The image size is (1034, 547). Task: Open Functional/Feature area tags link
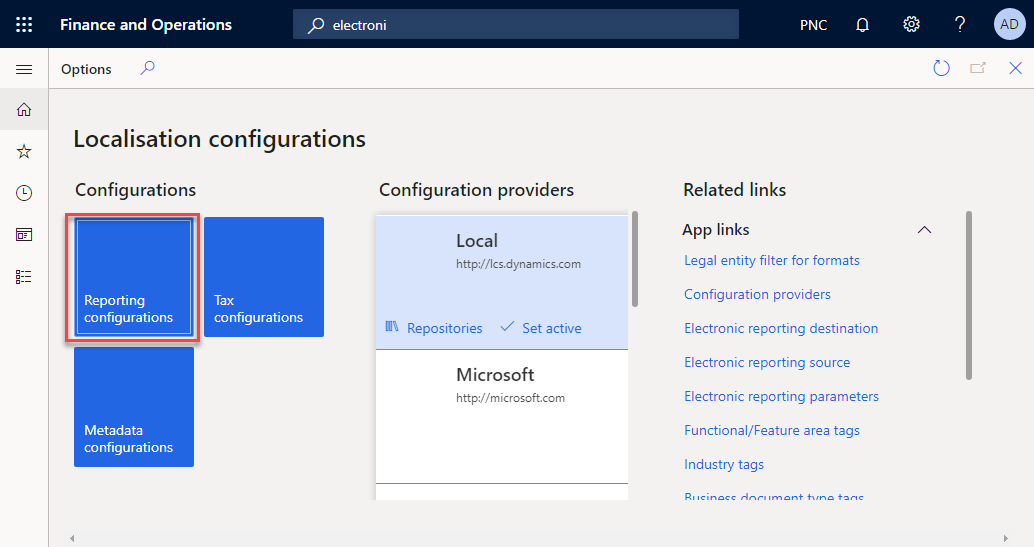point(772,430)
